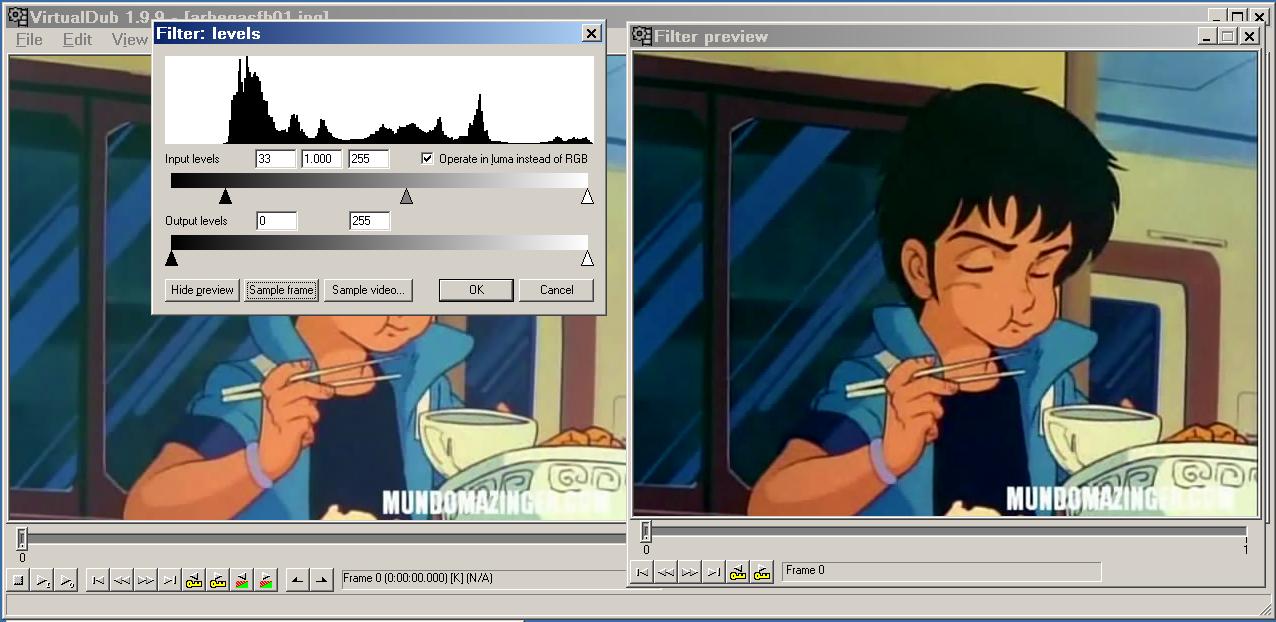Open the View menu
This screenshot has width=1276, height=622.
click(x=129, y=40)
